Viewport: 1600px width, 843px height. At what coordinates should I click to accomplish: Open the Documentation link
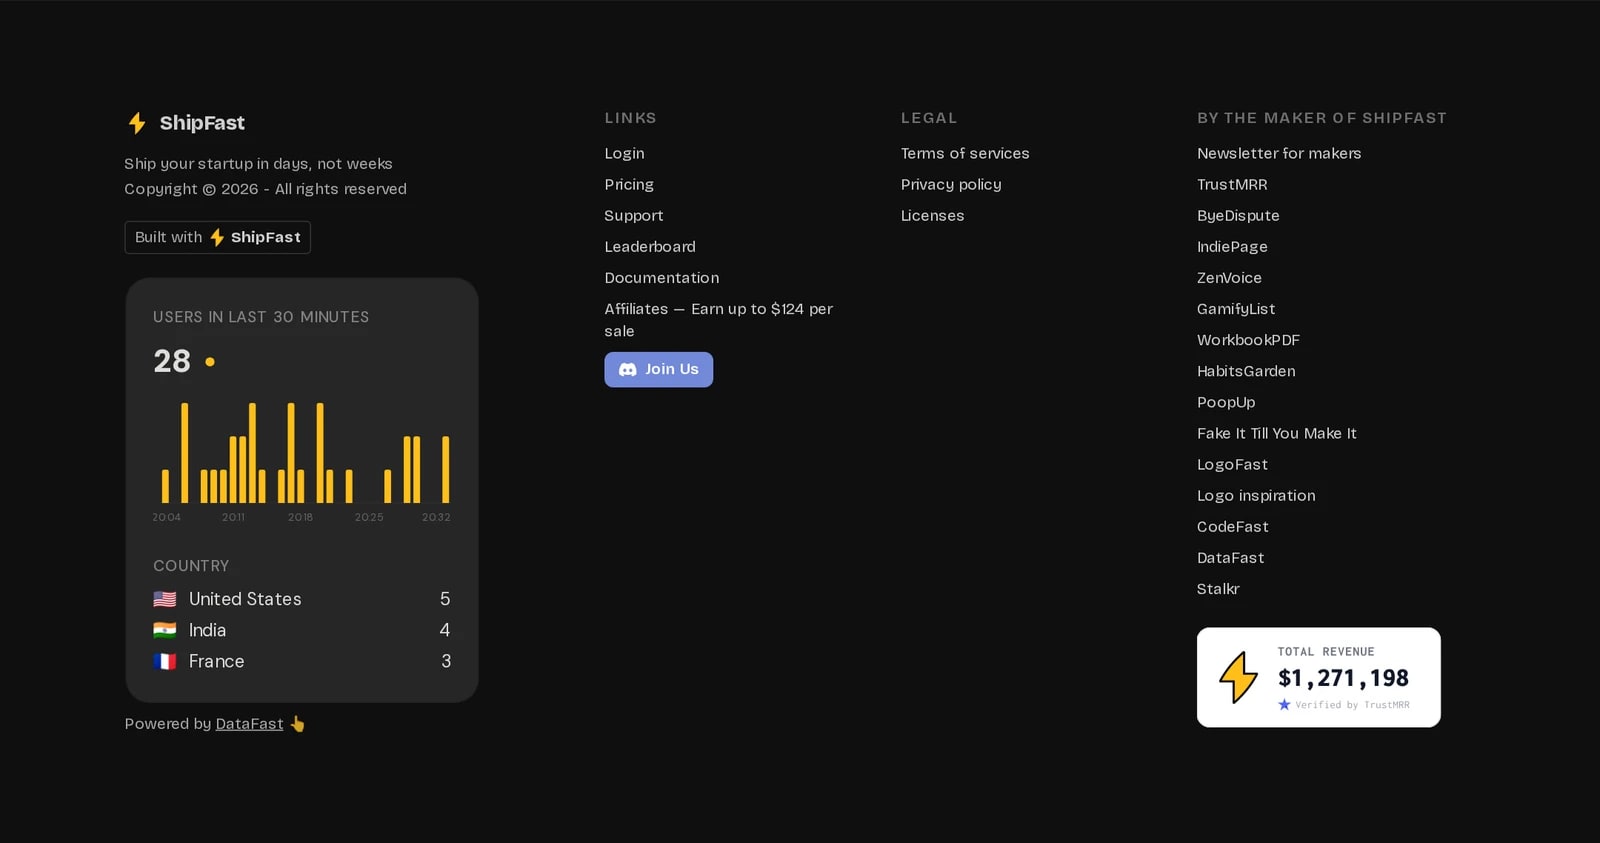point(662,277)
